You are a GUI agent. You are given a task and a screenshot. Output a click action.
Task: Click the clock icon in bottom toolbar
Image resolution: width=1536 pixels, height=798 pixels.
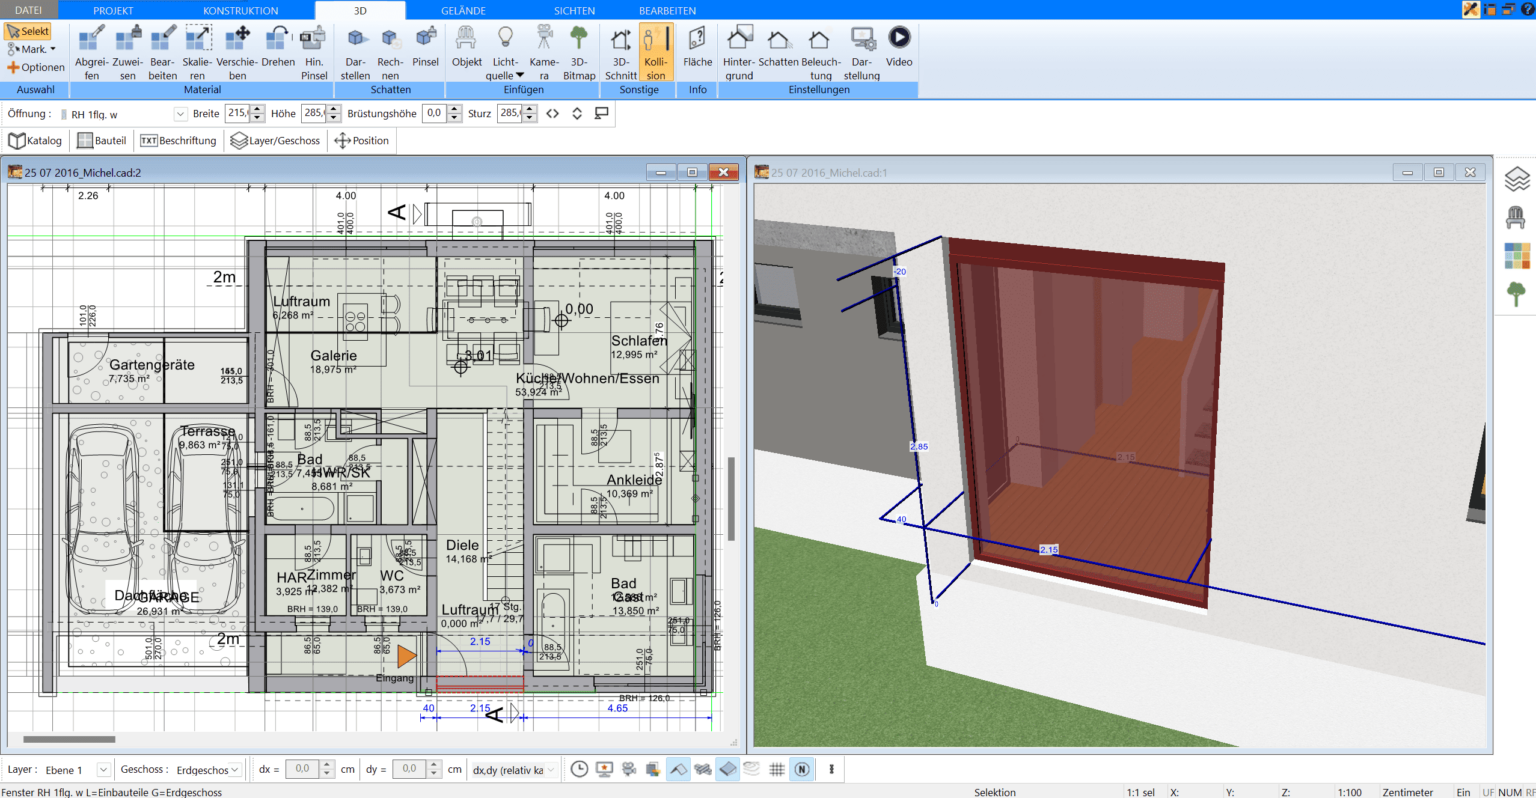[x=579, y=769]
